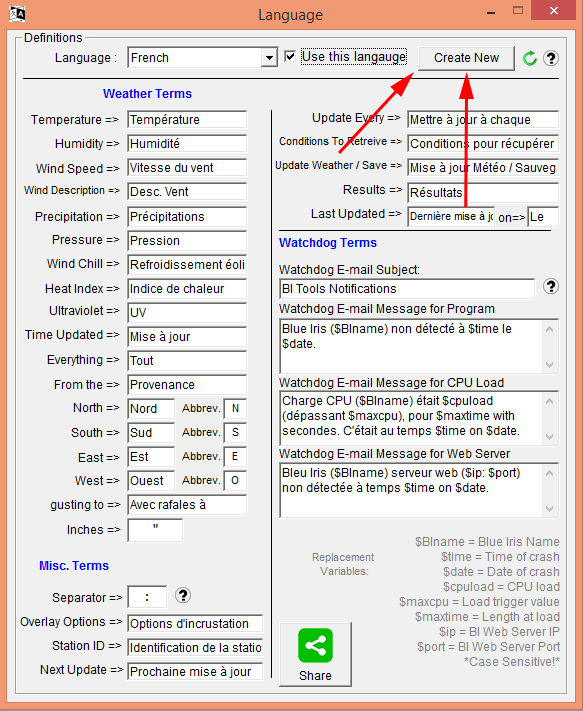Image resolution: width=583 pixels, height=711 pixels.
Task: Edit the Watchdog E-mail Subject field
Action: tap(407, 289)
